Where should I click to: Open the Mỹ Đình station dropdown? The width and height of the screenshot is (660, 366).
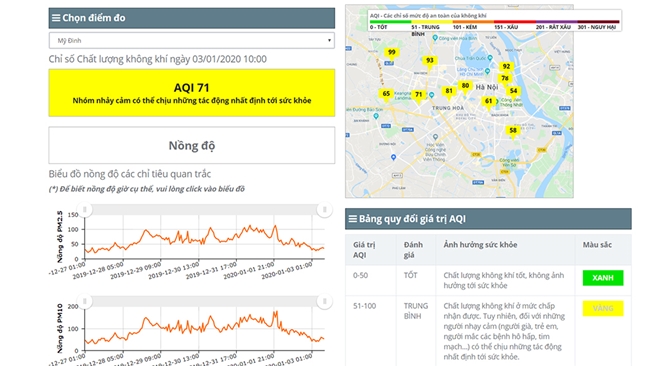192,40
